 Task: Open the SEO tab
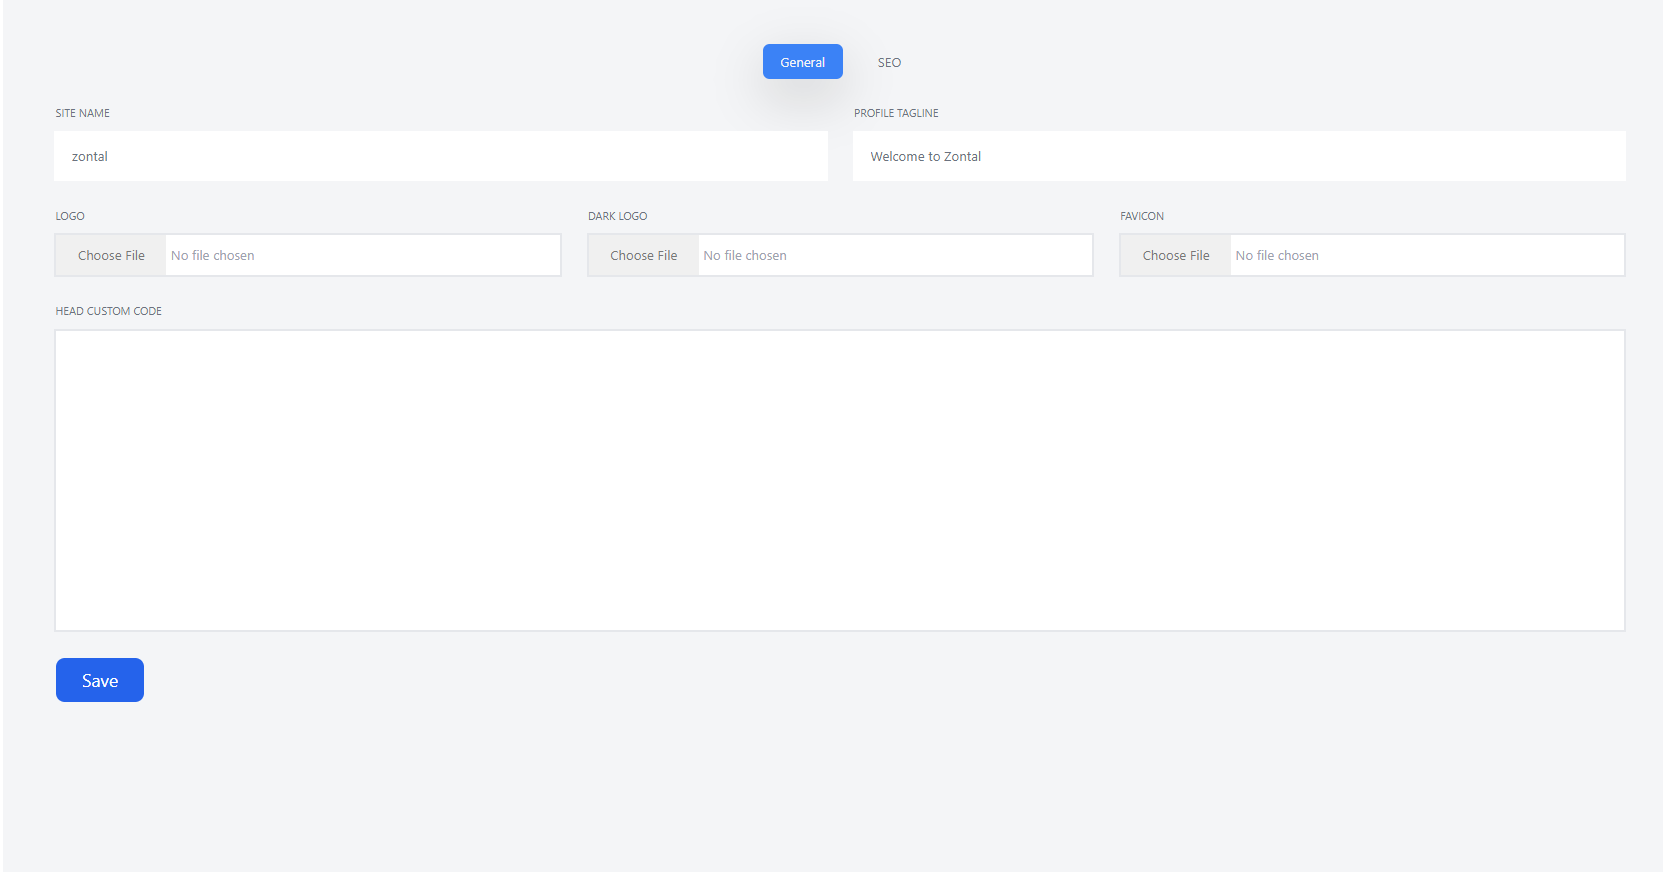tap(889, 62)
